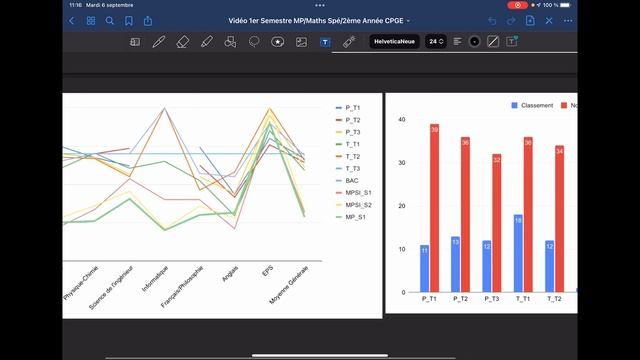
Task: Click the Informatique axis label
Action: [x=155, y=279]
